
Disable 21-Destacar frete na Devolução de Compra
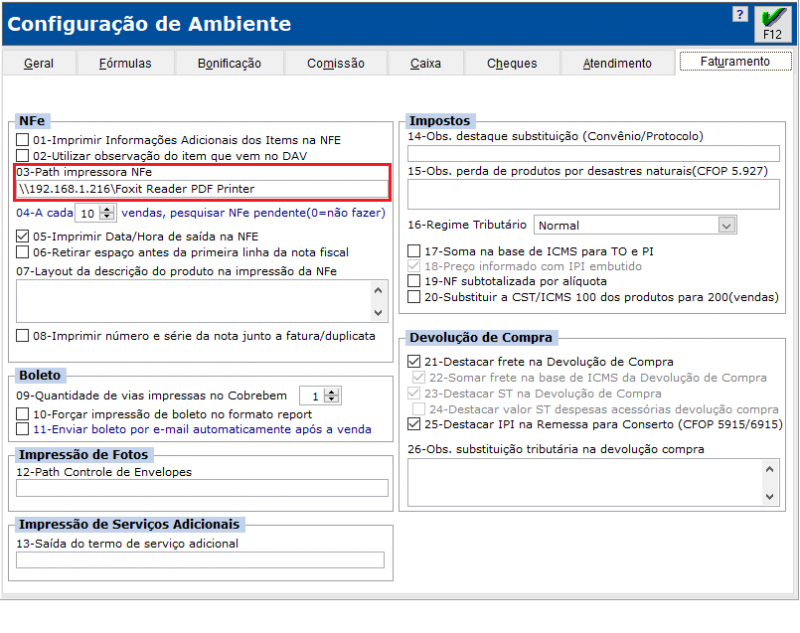[415, 361]
